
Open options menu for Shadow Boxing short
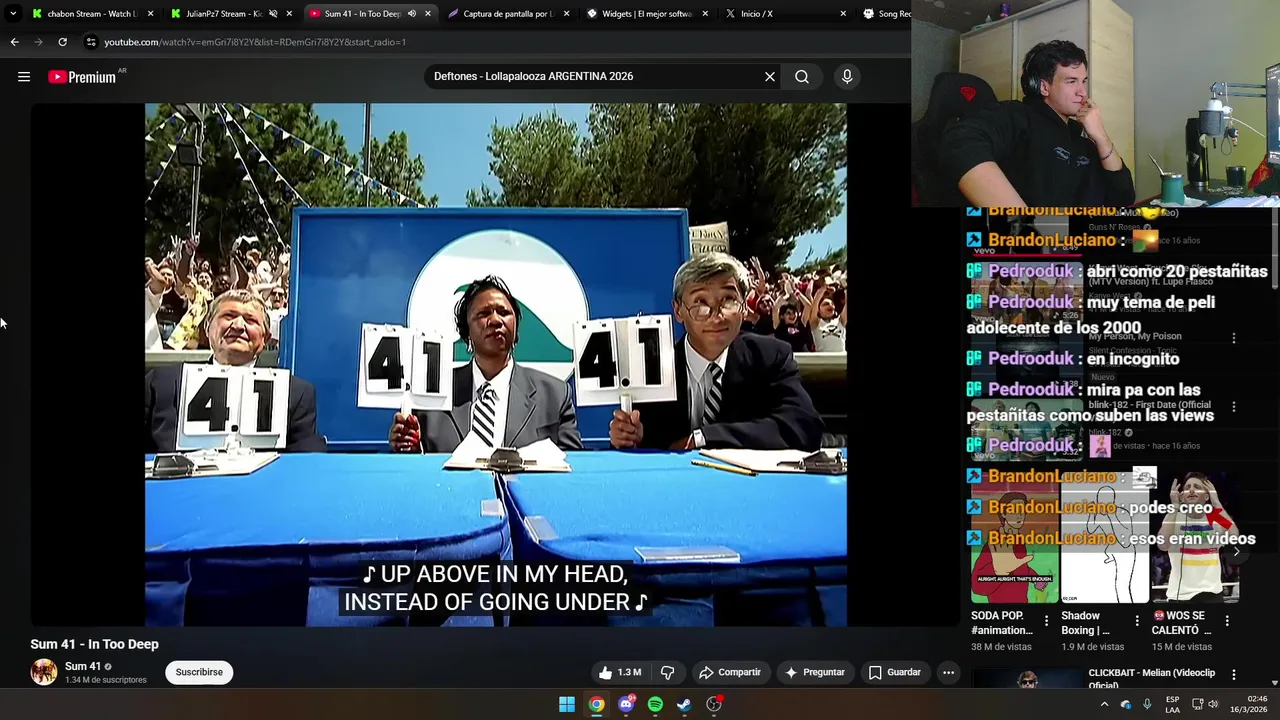[x=1137, y=621]
